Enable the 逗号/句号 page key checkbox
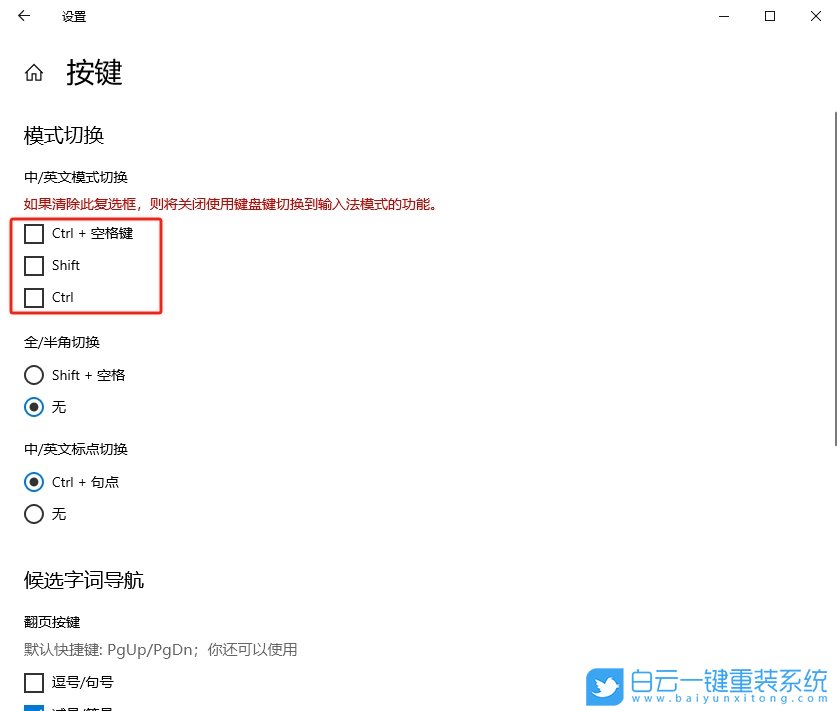Viewport: 839px width, 711px height. (34, 682)
